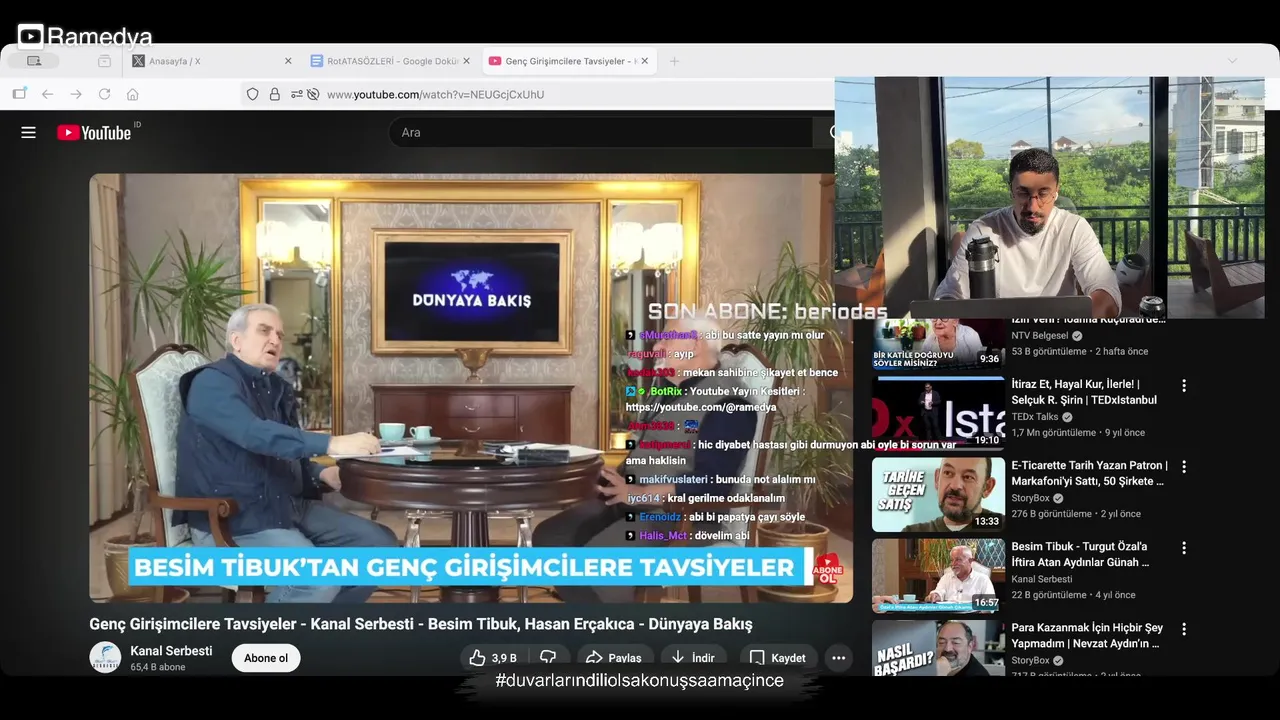The width and height of the screenshot is (1280, 720).
Task: Dislike the video with thumbs-down
Action: [x=548, y=658]
